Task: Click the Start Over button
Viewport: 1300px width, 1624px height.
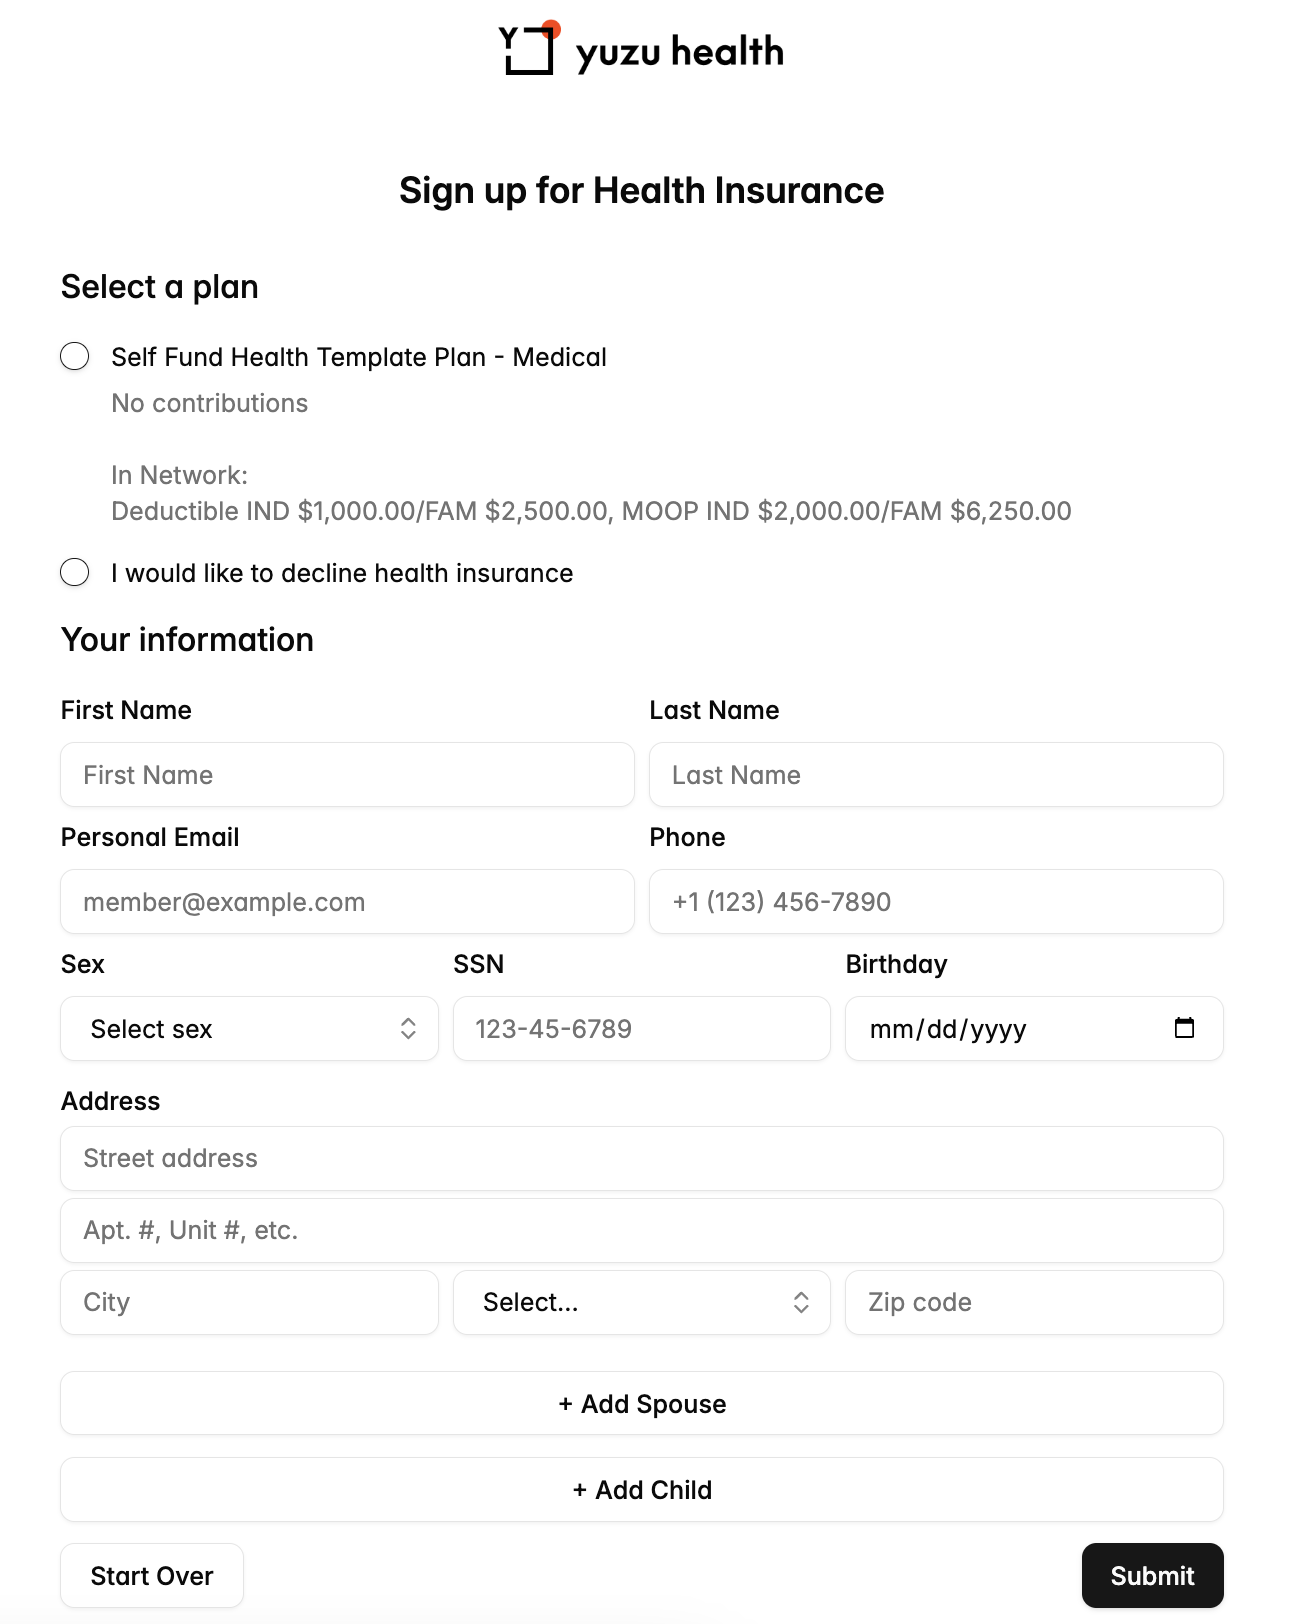Action: coord(152,1576)
